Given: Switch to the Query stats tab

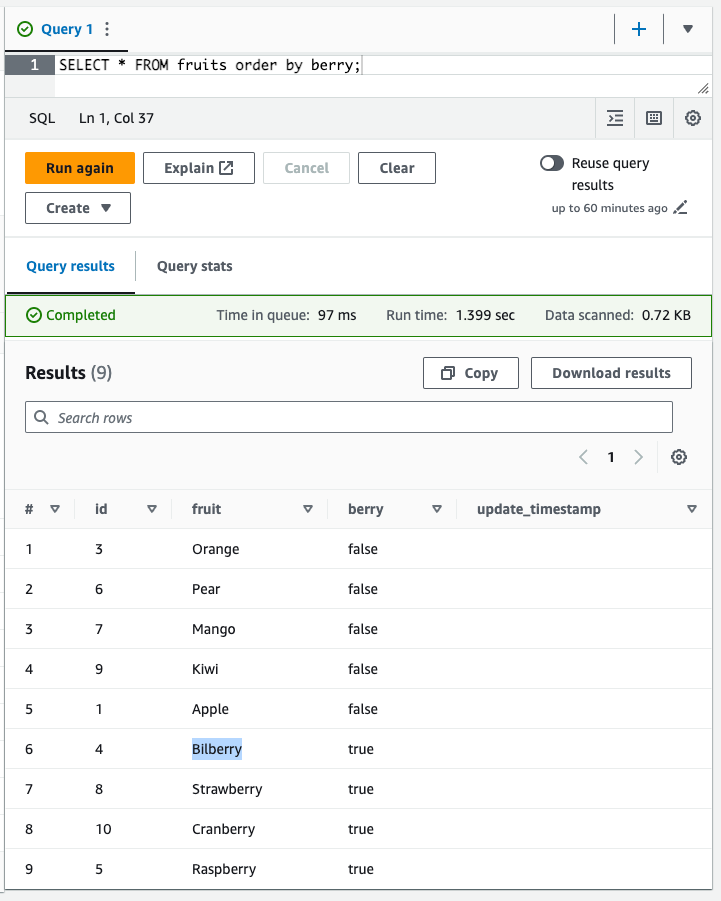Looking at the screenshot, I should pyautogui.click(x=194, y=266).
